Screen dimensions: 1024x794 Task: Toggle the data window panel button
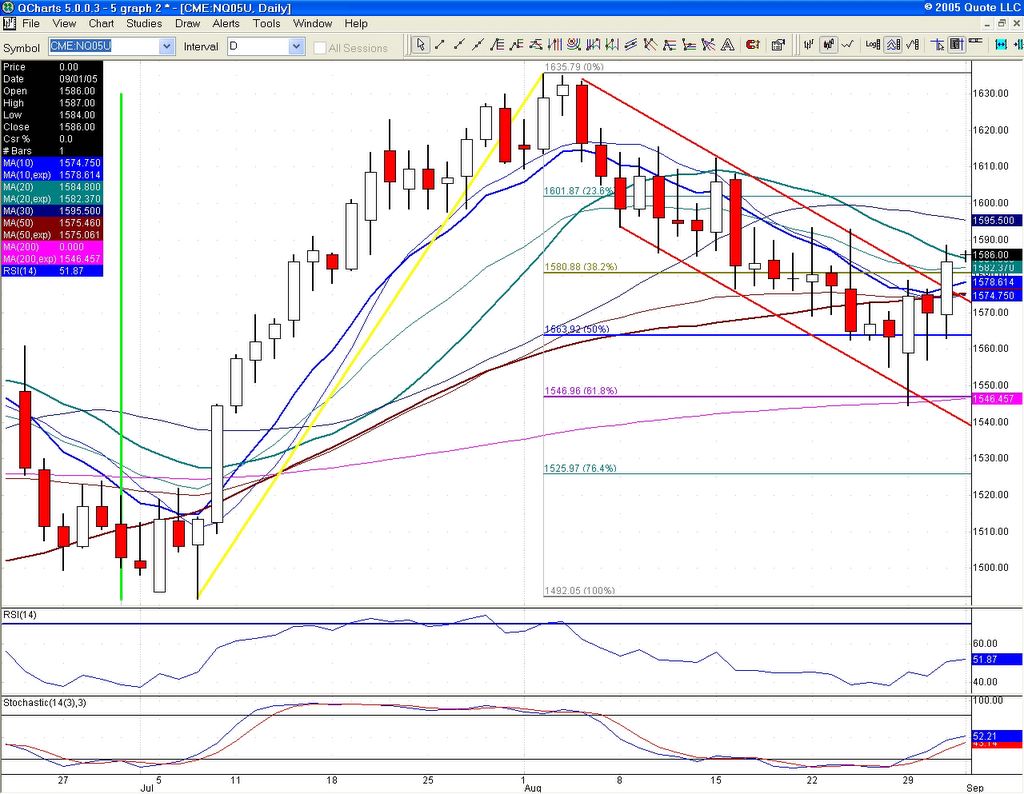coord(957,44)
